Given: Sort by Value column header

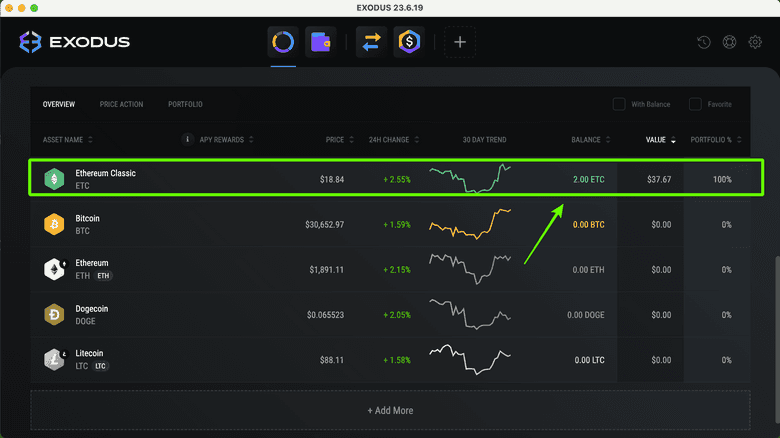Looking at the screenshot, I should point(660,140).
